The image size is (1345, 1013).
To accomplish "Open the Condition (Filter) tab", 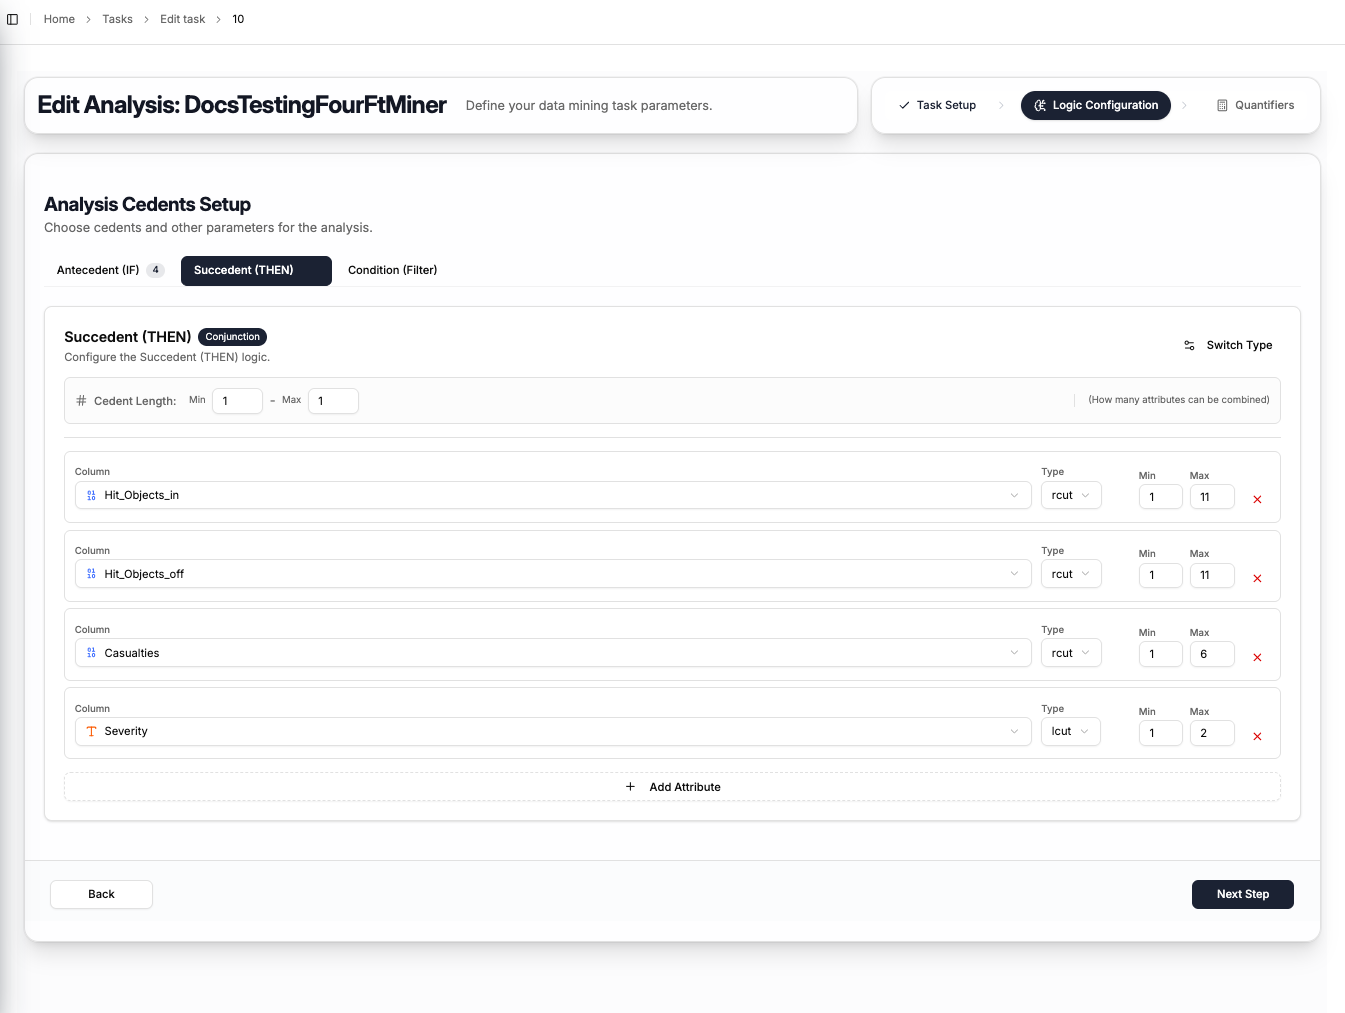I will tap(392, 270).
